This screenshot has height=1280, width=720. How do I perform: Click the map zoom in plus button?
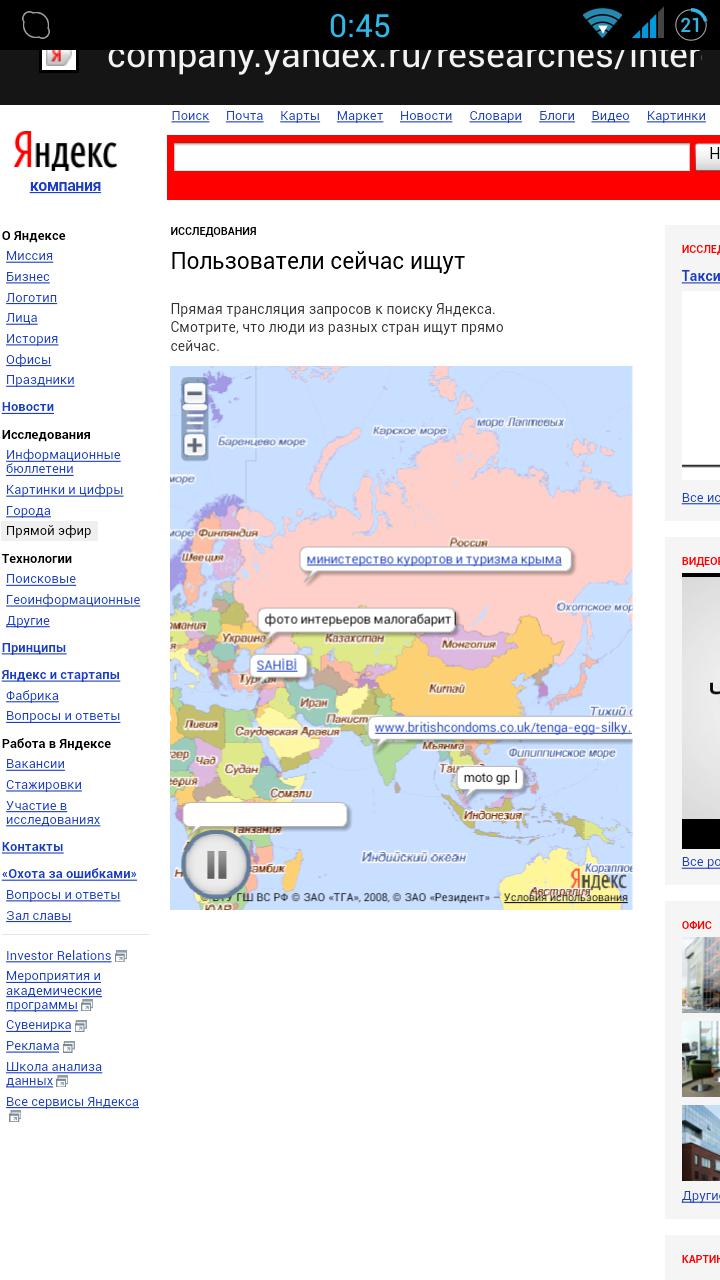[195, 446]
